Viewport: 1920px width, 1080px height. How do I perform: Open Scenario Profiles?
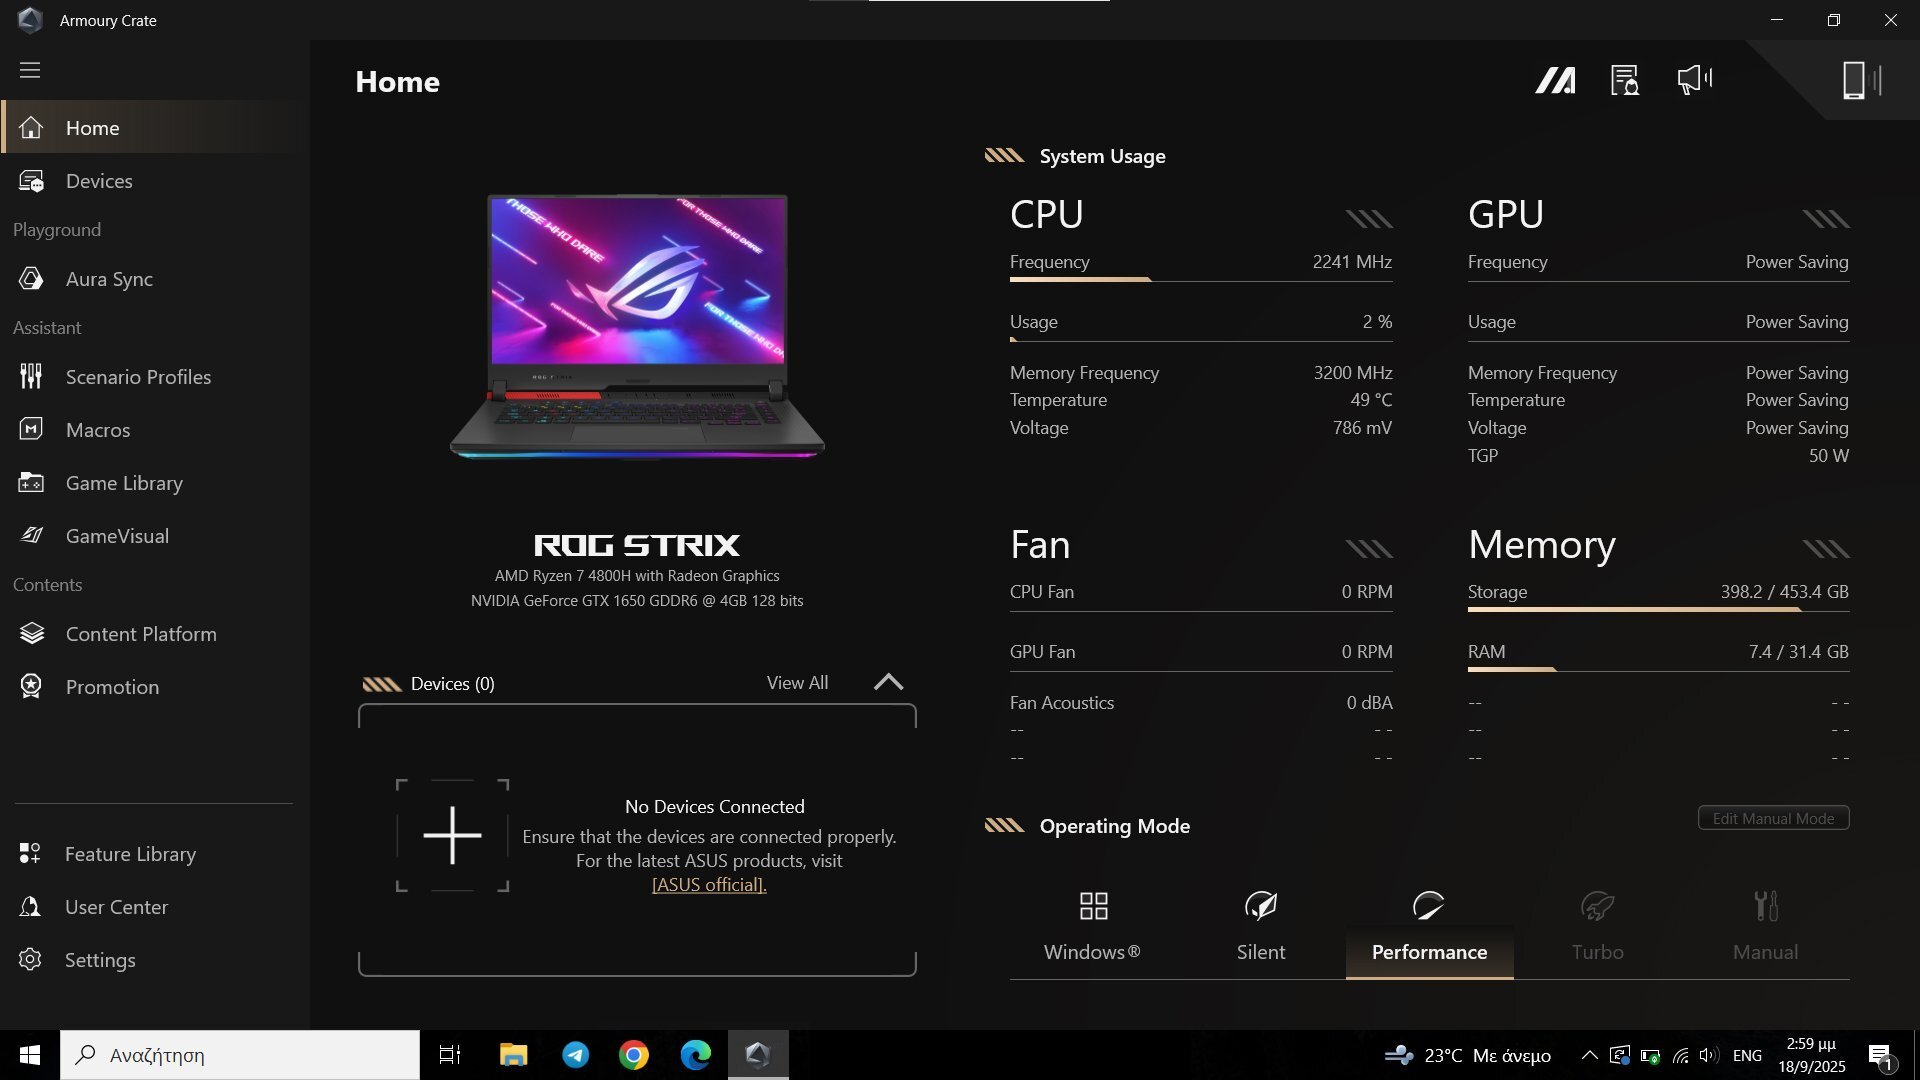click(x=155, y=377)
